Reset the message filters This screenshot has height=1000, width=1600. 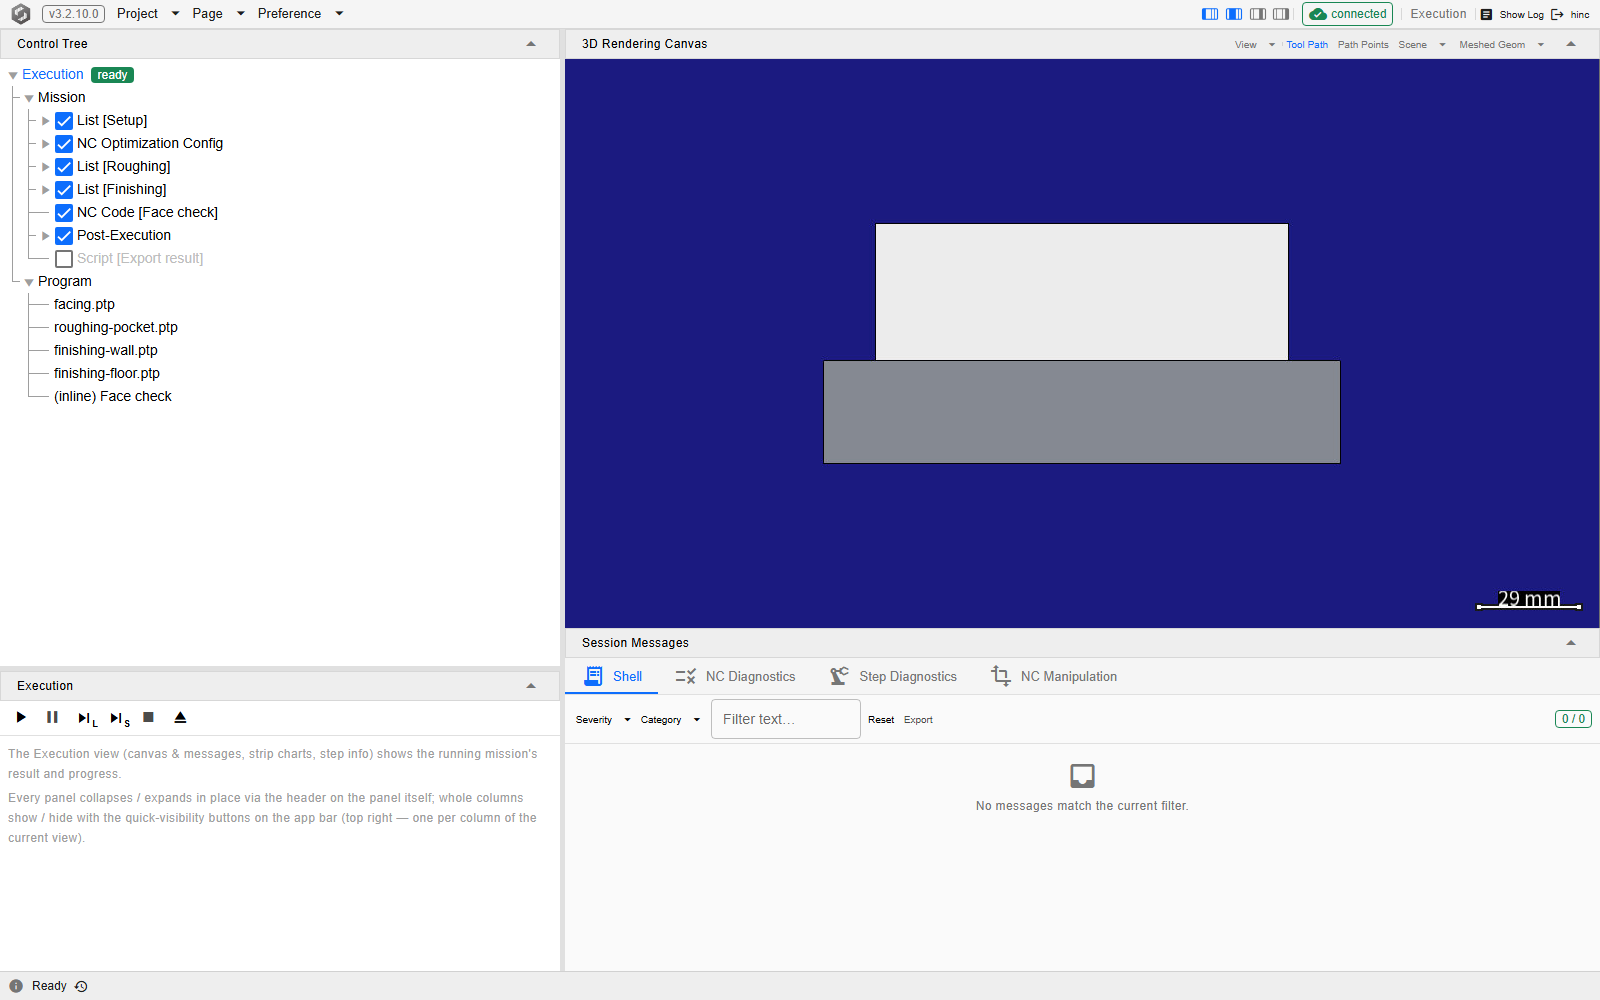click(x=881, y=720)
